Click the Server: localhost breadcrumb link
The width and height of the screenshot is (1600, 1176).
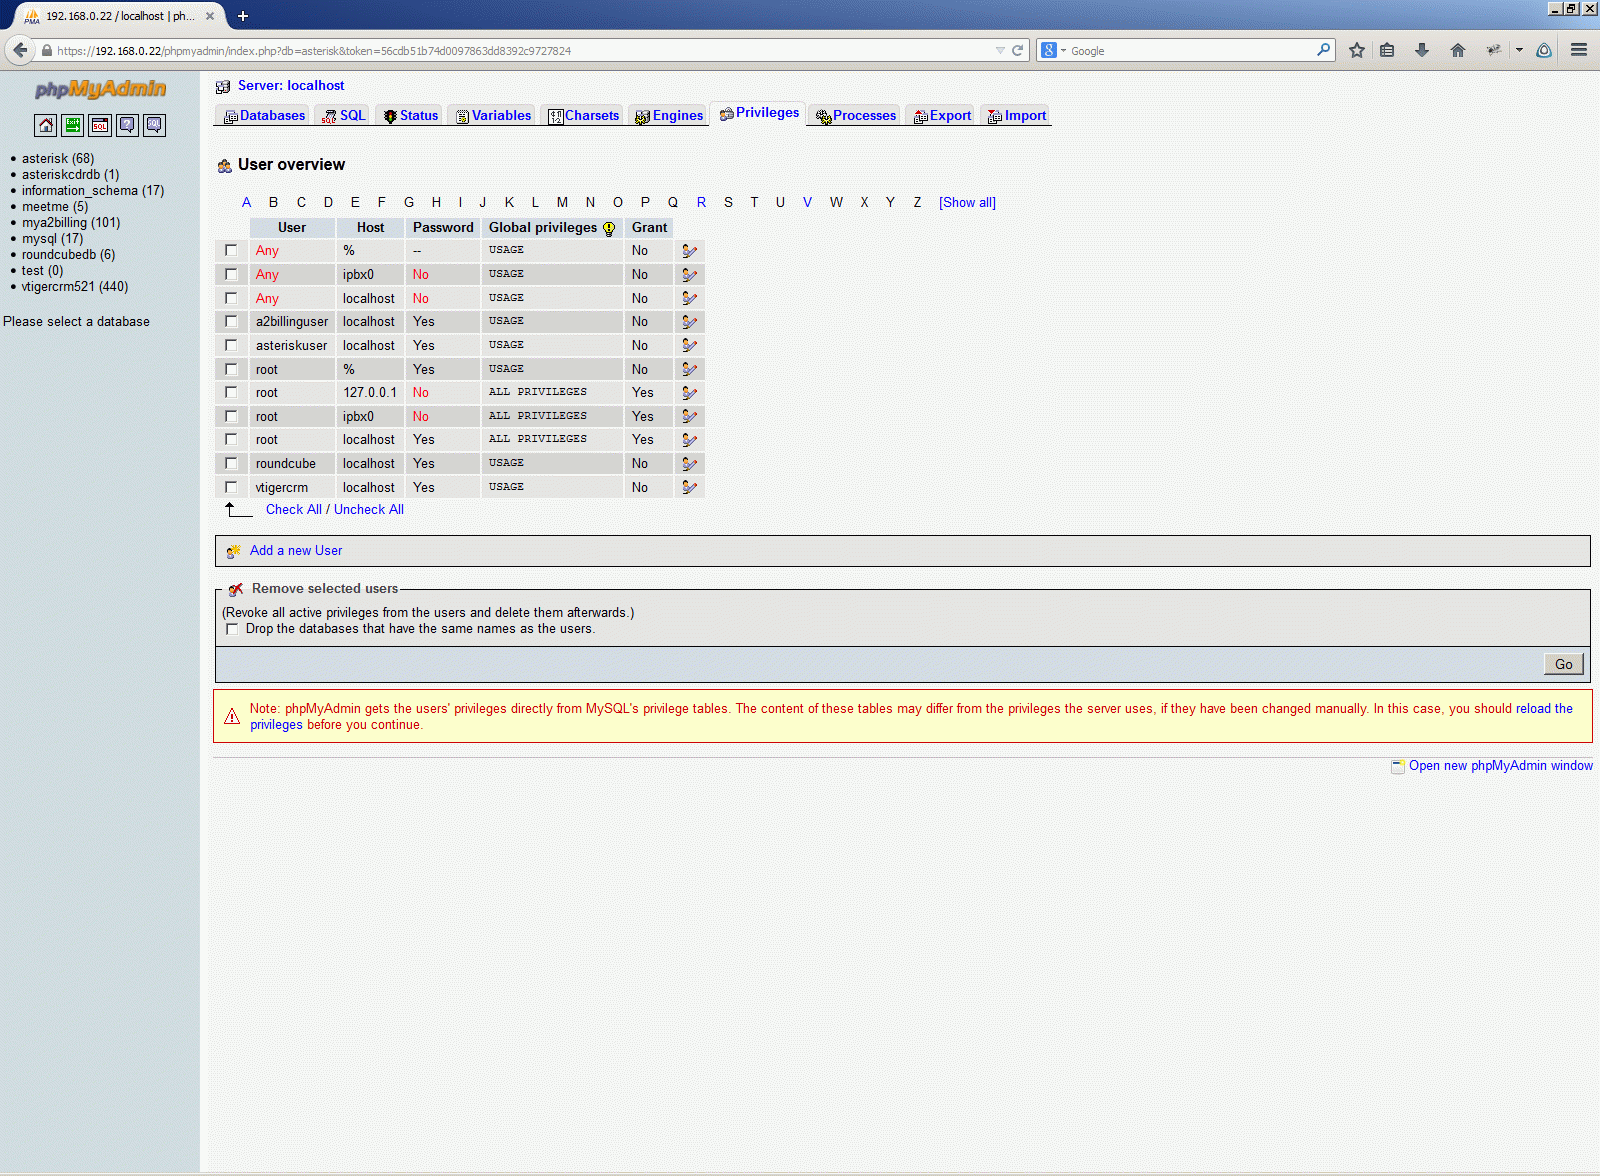(291, 86)
